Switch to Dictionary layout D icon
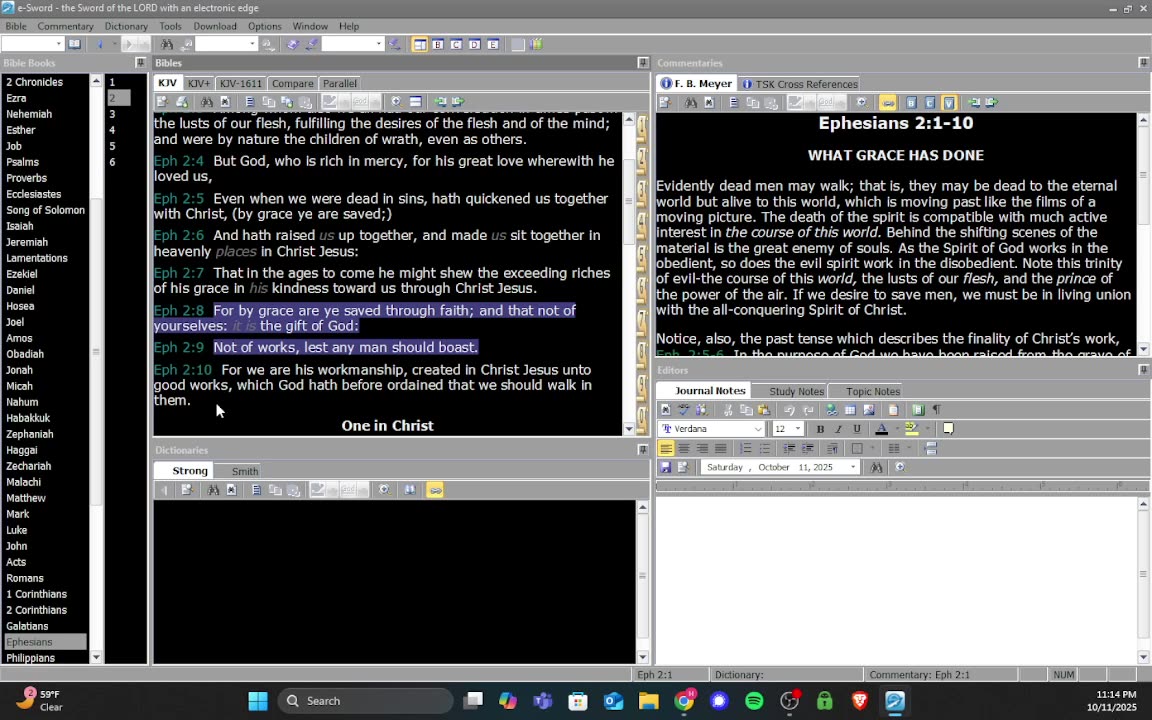The image size is (1152, 720). 475,45
